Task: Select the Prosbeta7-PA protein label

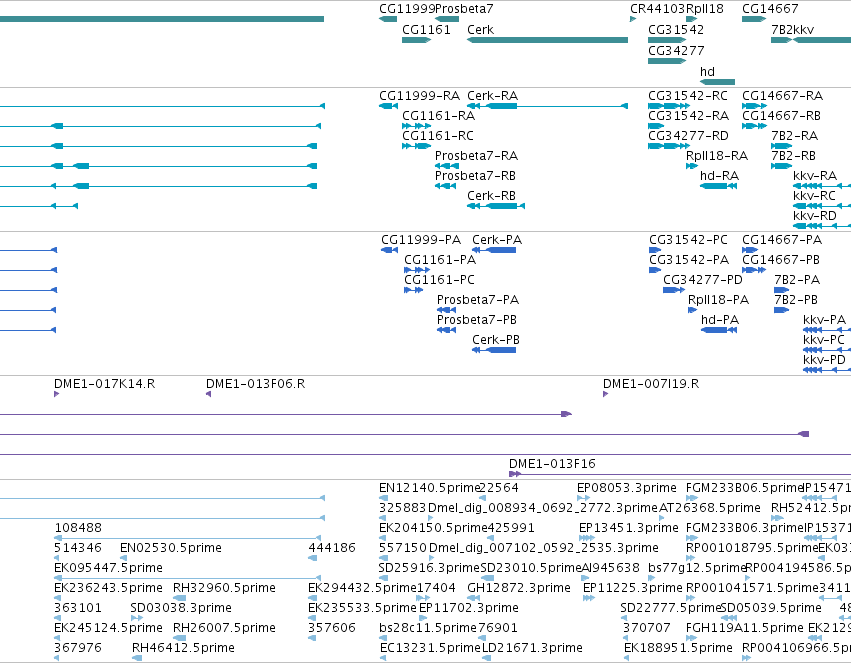Action: point(478,301)
